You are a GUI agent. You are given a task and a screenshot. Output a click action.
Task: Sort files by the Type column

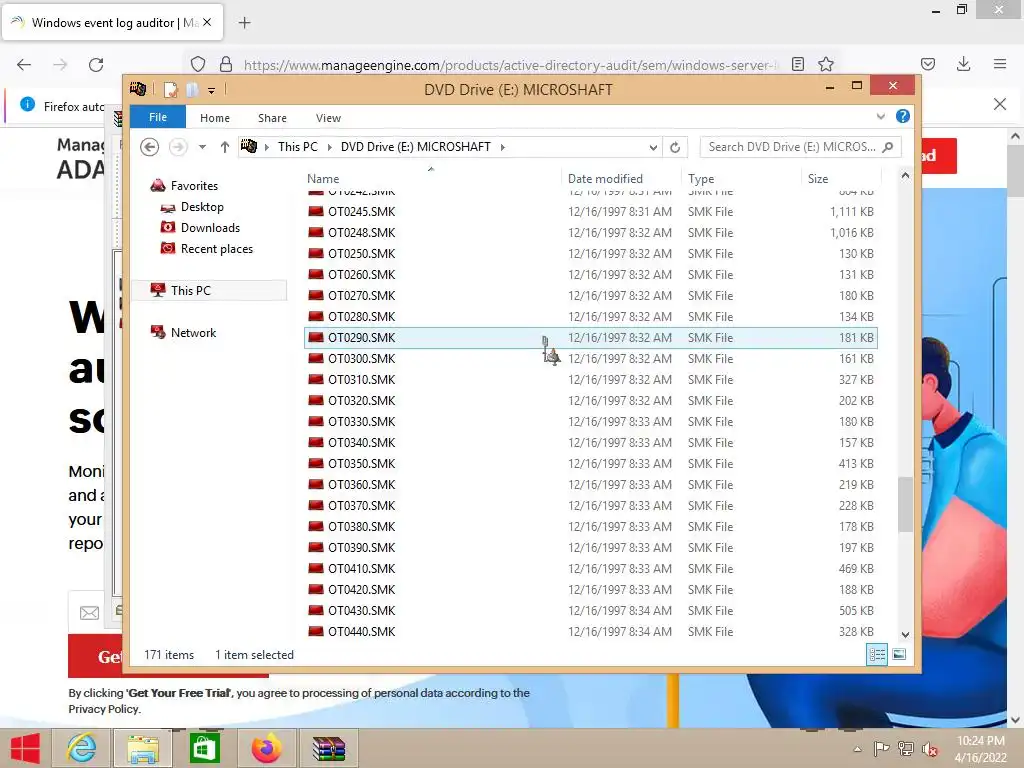(741, 178)
